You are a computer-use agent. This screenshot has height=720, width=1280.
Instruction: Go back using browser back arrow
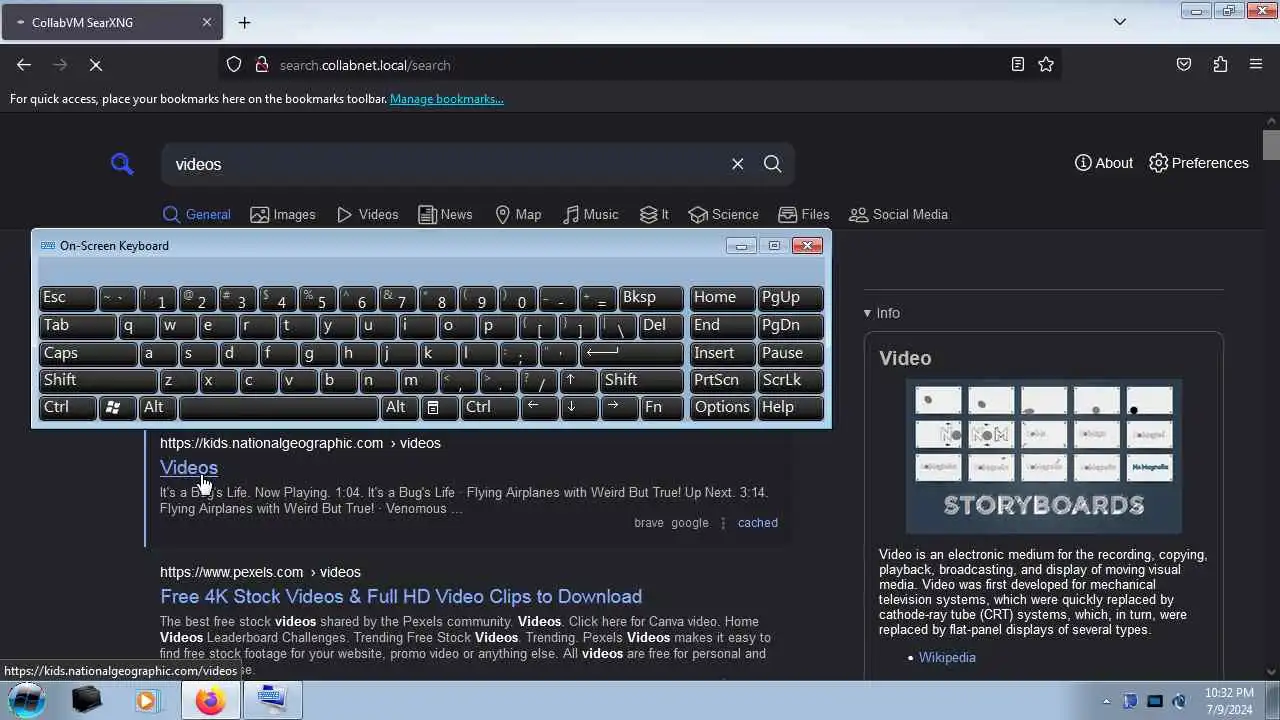[24, 65]
